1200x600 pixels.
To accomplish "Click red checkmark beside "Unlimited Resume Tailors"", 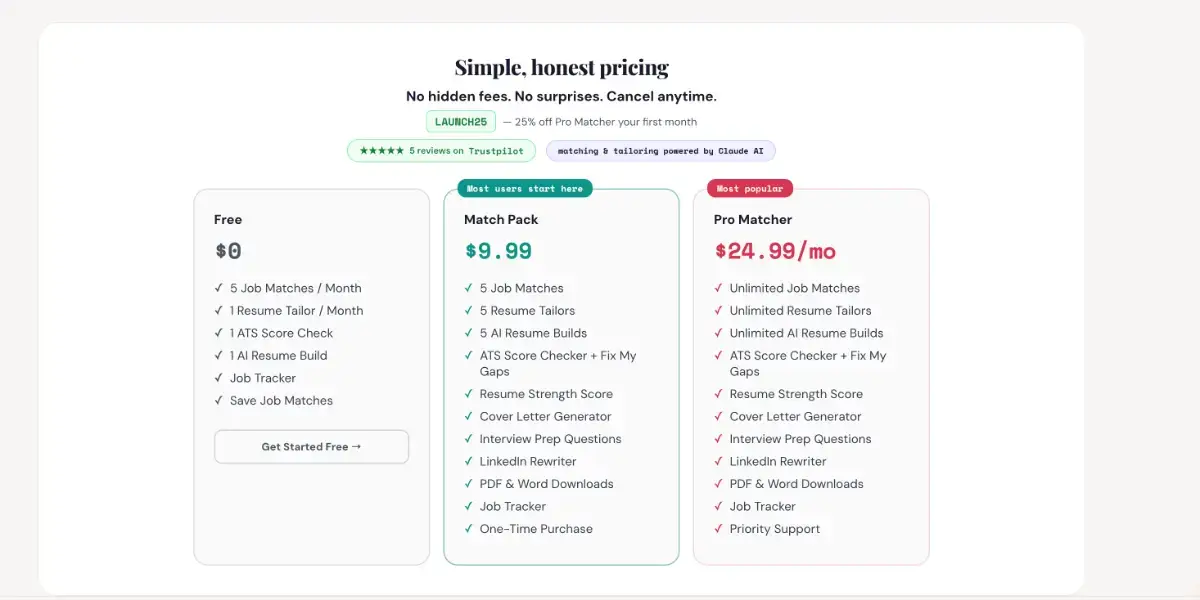I will pyautogui.click(x=719, y=311).
